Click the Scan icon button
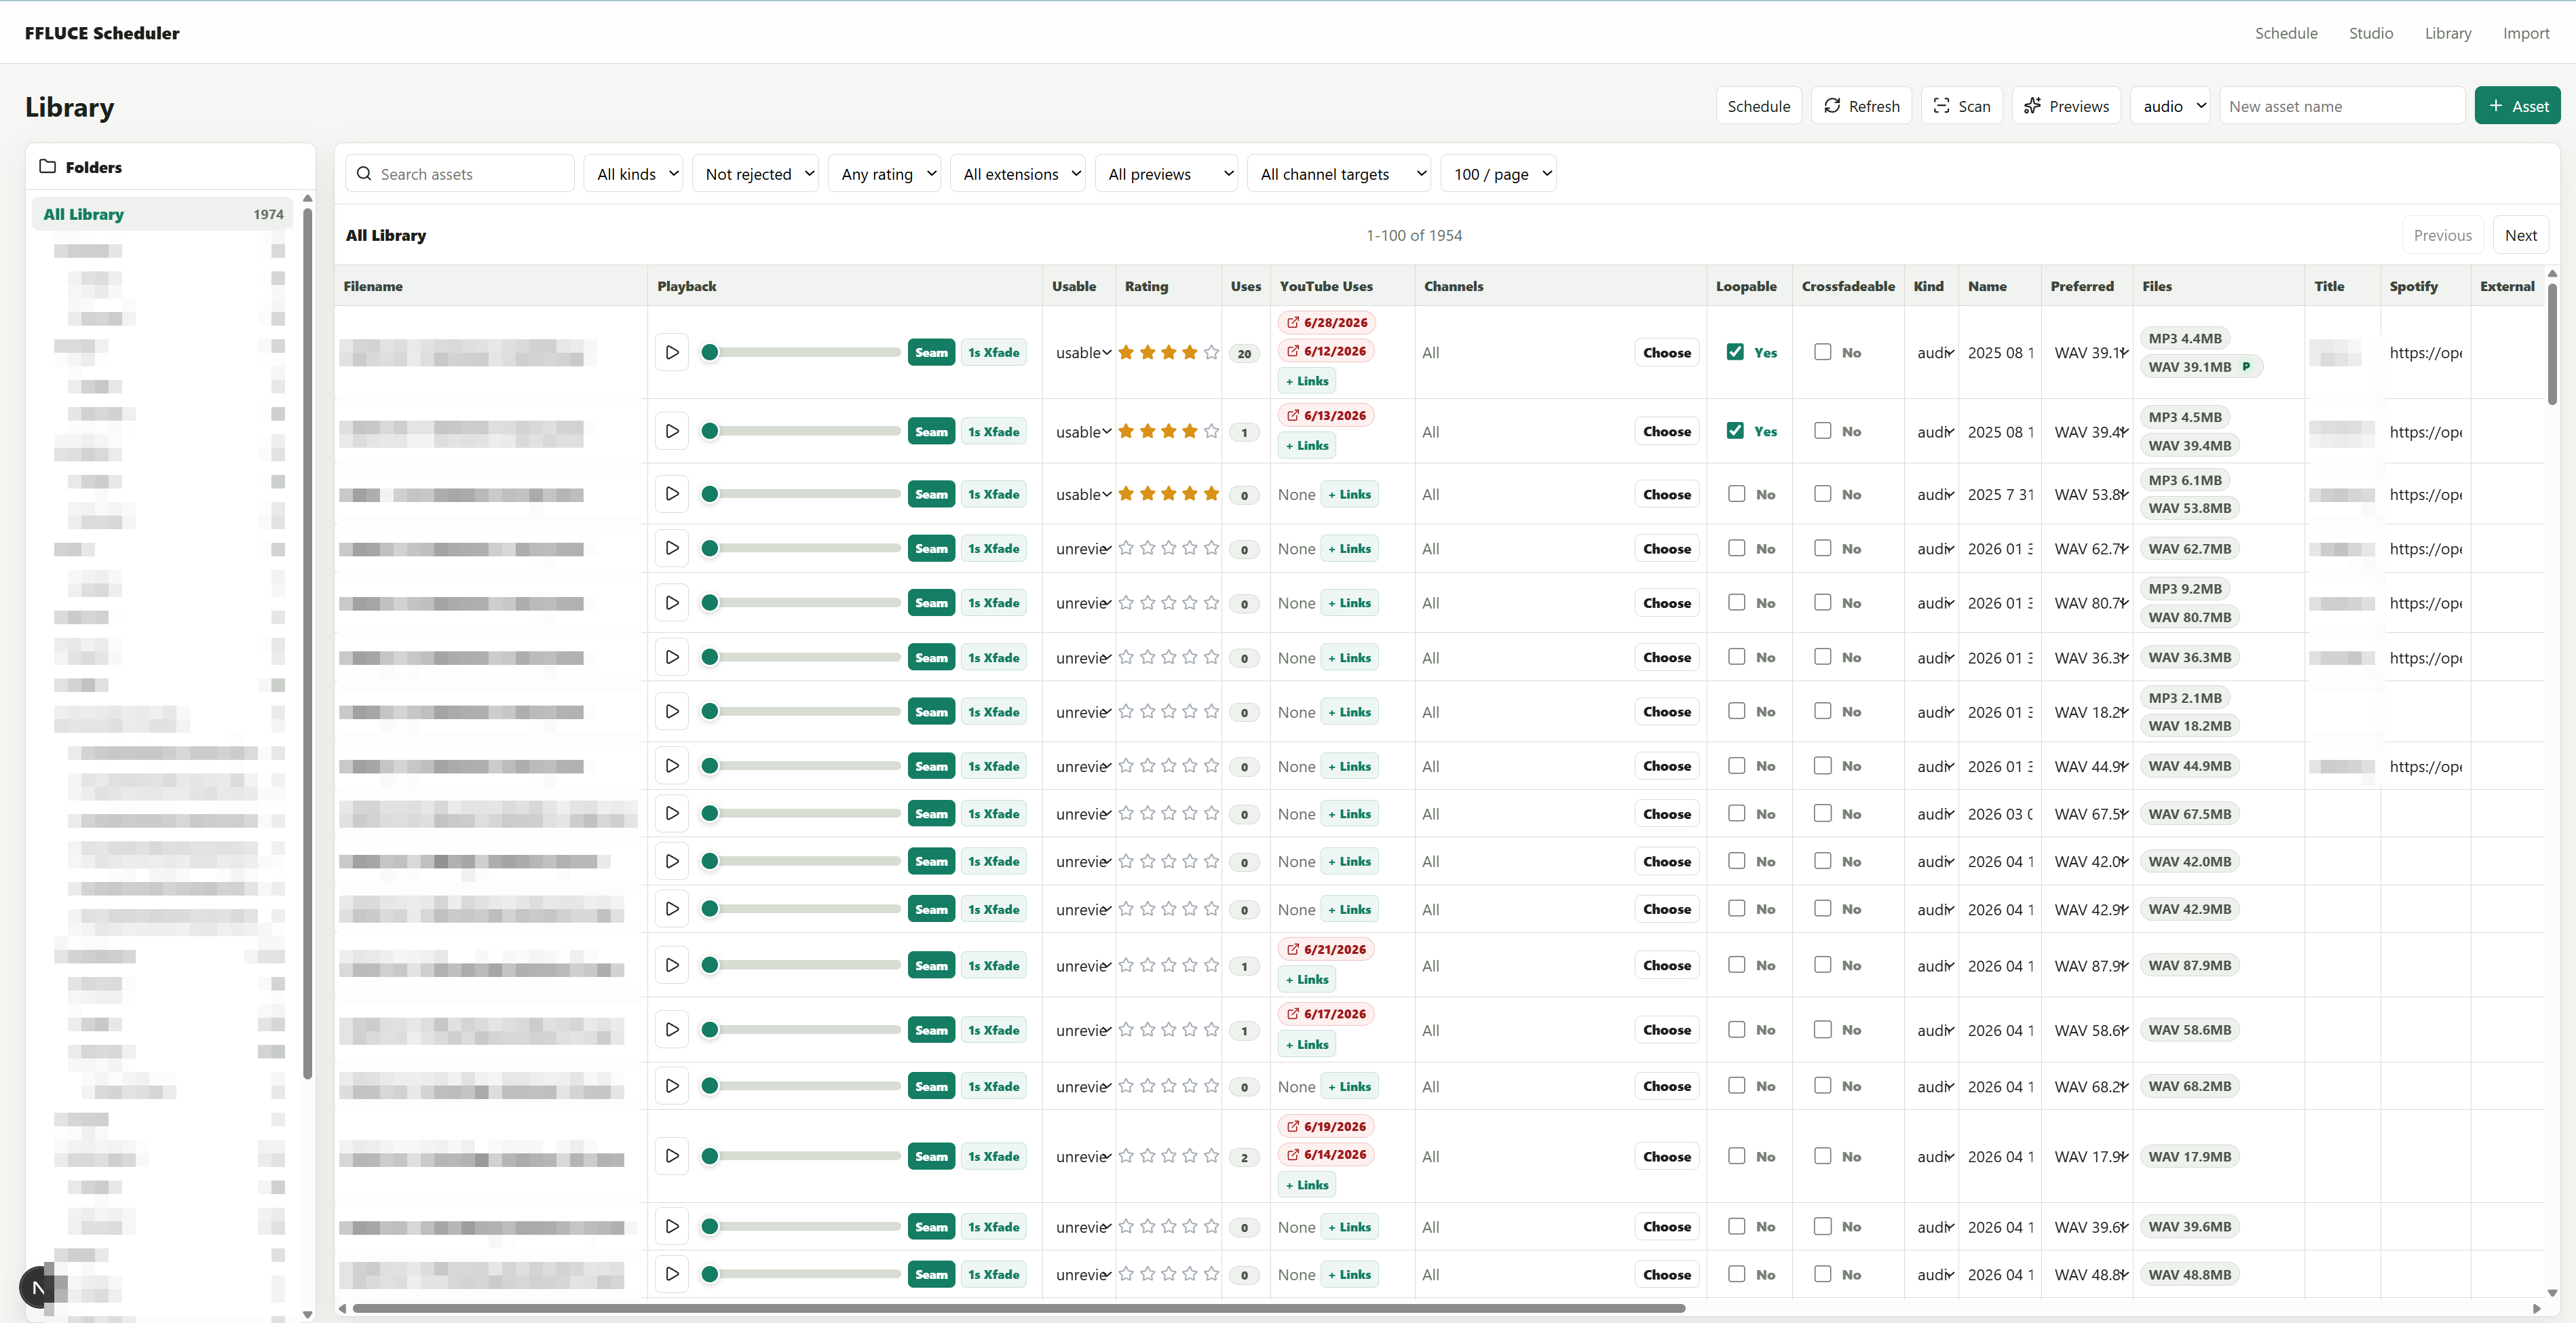This screenshot has height=1323, width=2576. (x=1961, y=106)
